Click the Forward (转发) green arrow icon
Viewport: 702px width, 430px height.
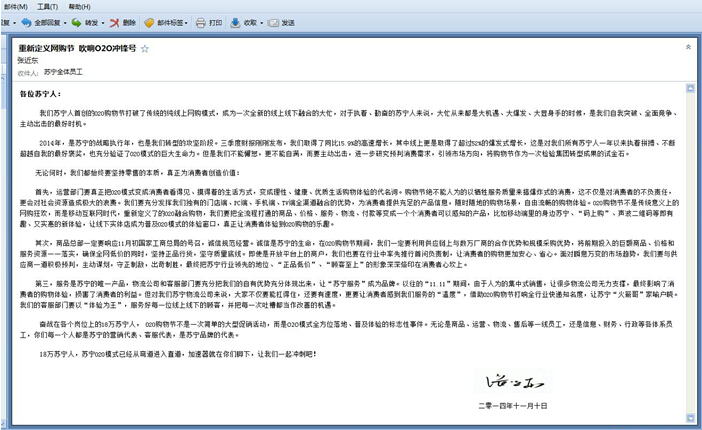pos(76,22)
